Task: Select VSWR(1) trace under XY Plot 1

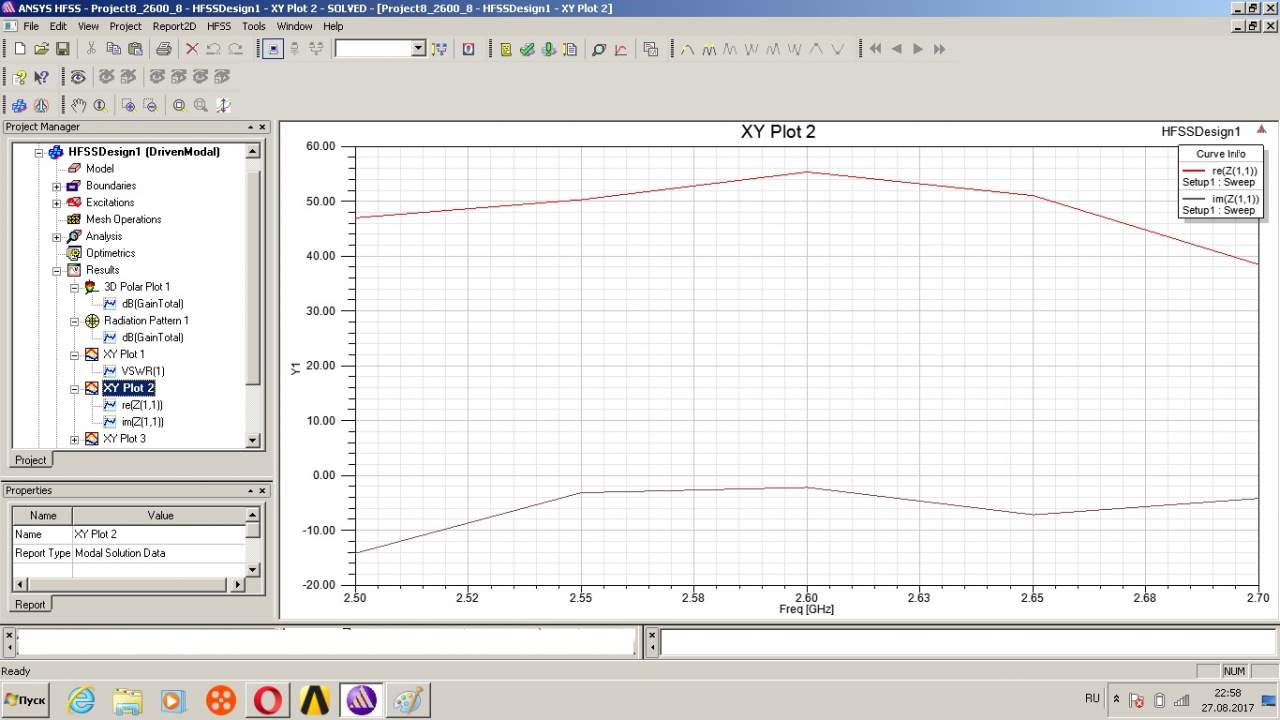Action: (x=142, y=371)
